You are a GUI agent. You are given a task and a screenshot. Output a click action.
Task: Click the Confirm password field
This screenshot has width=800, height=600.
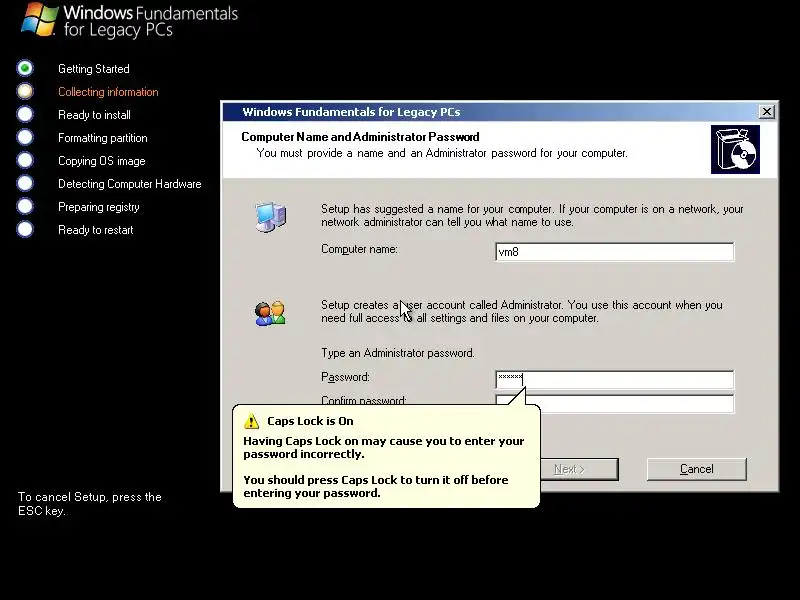click(614, 404)
